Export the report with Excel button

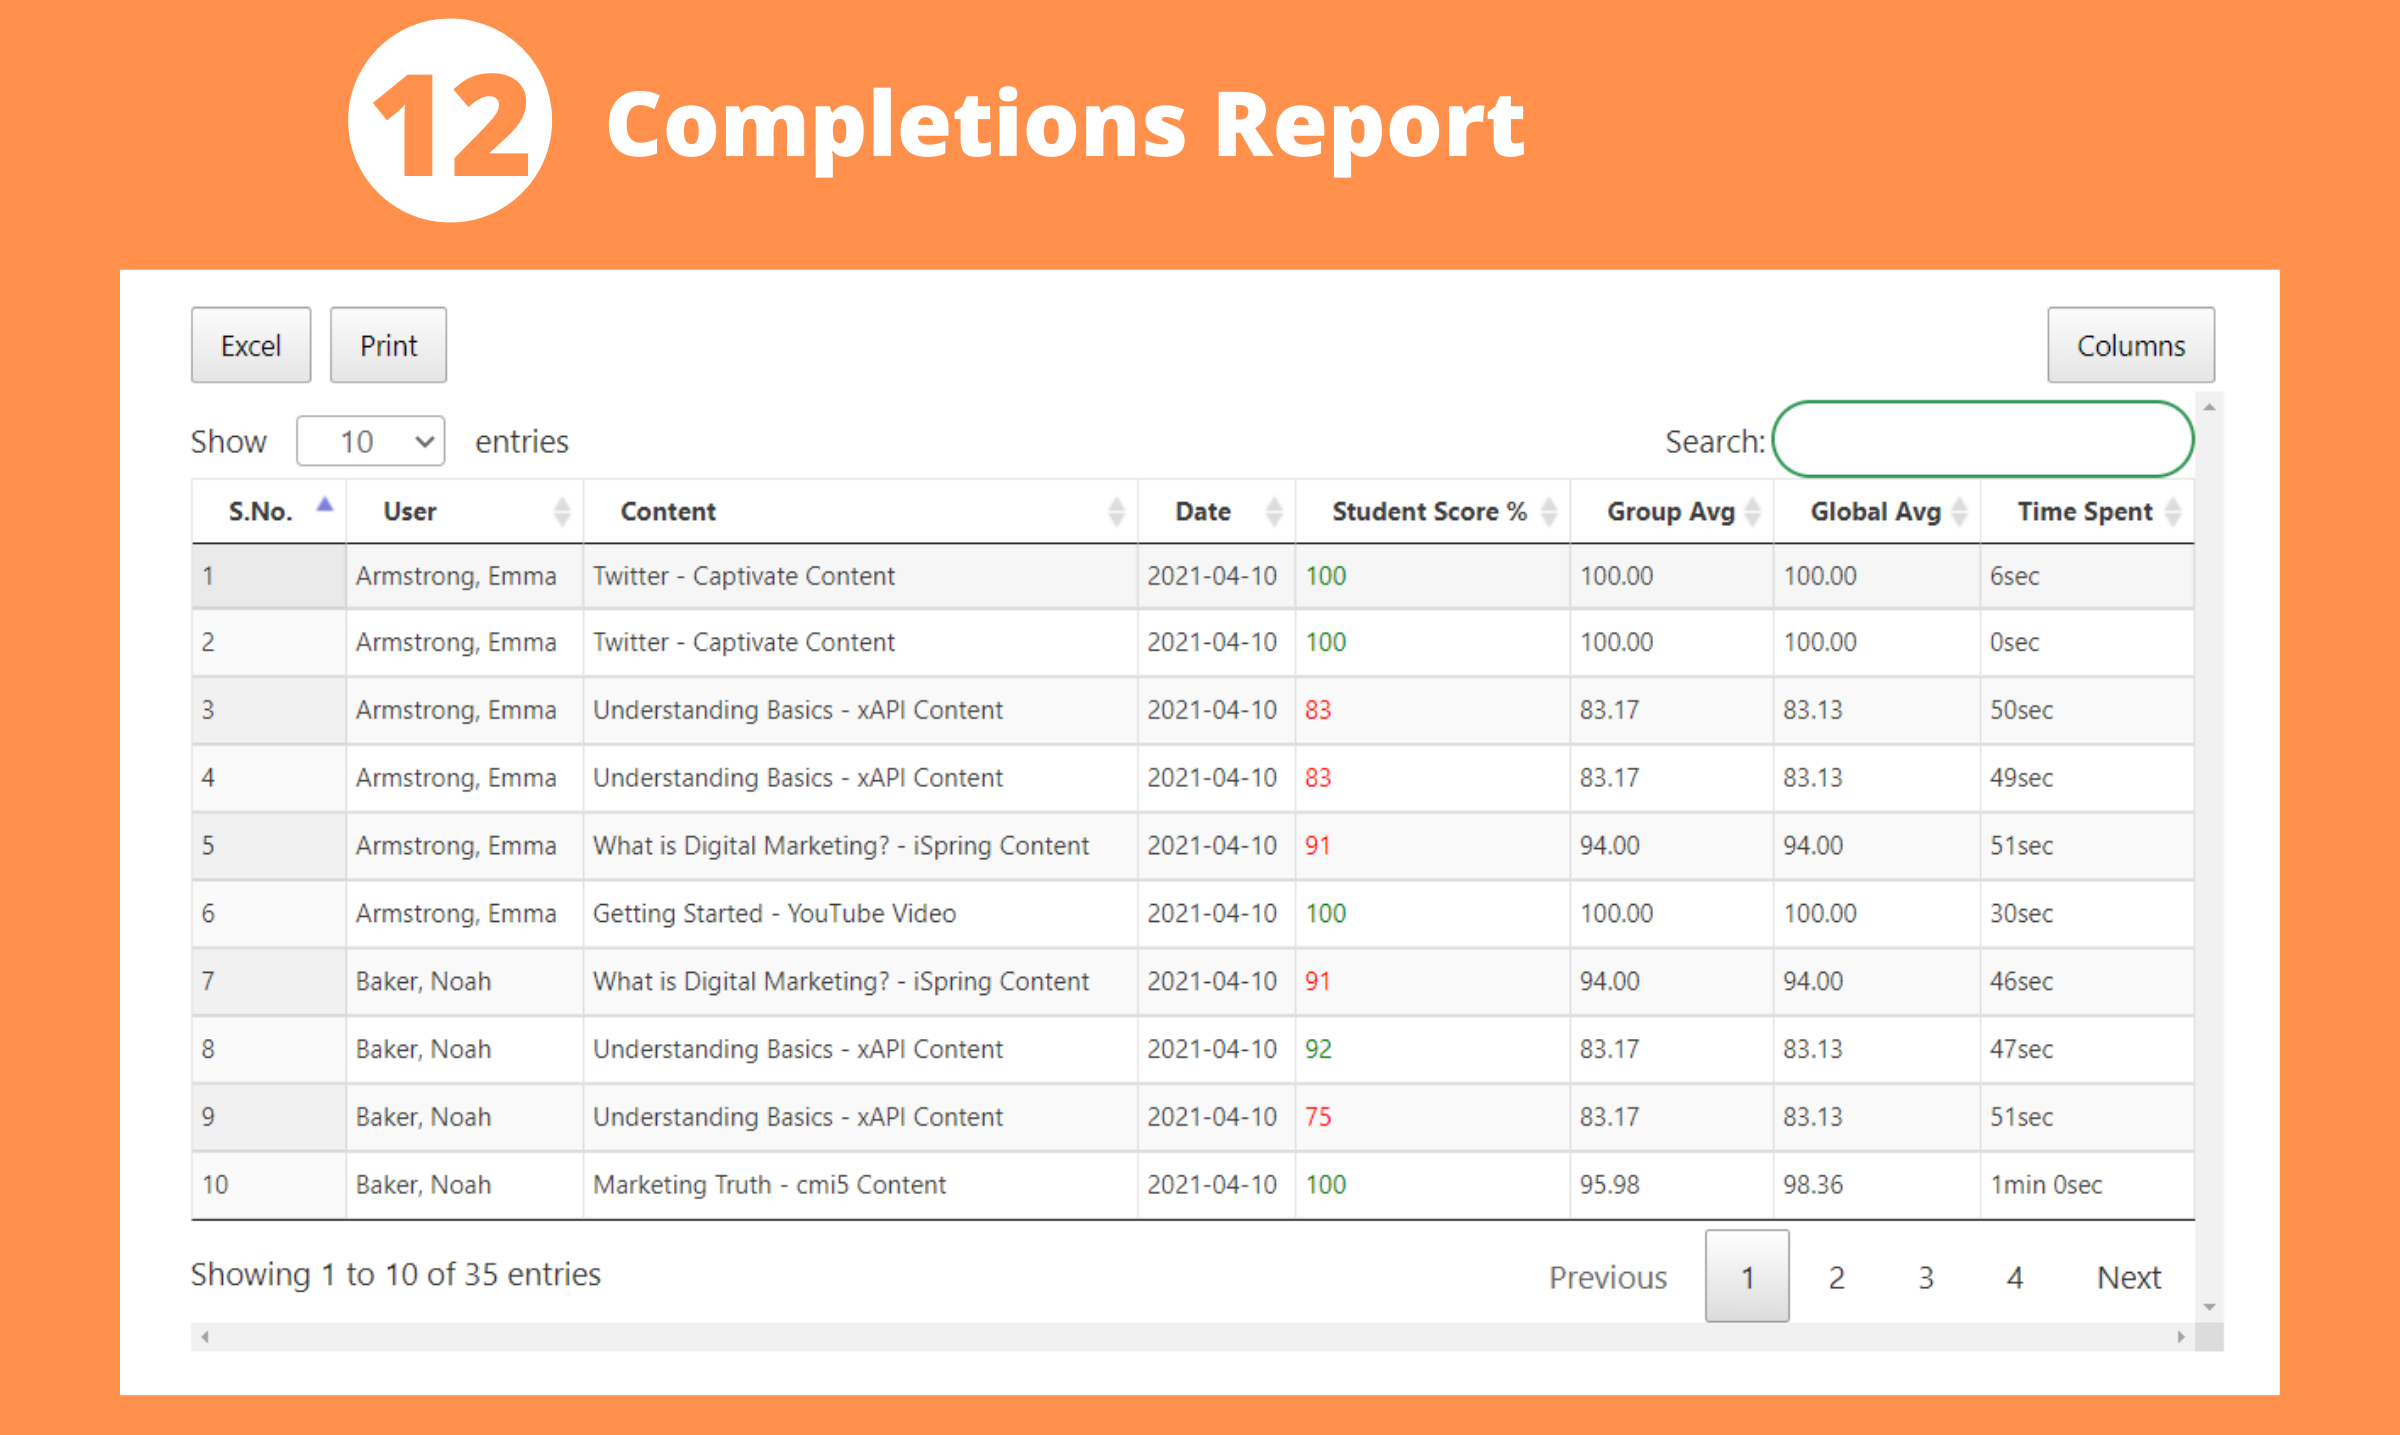tap(251, 346)
